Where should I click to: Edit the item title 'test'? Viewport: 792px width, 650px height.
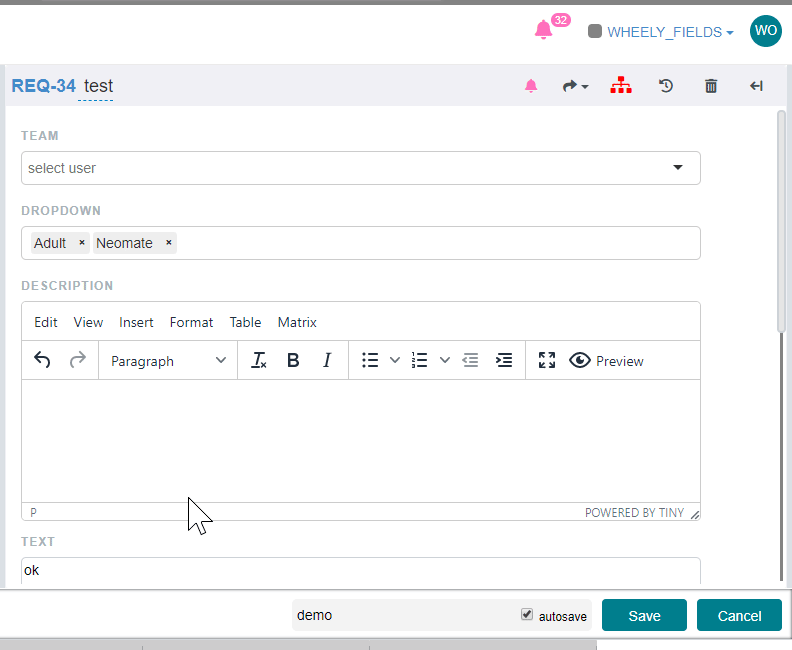(x=98, y=86)
